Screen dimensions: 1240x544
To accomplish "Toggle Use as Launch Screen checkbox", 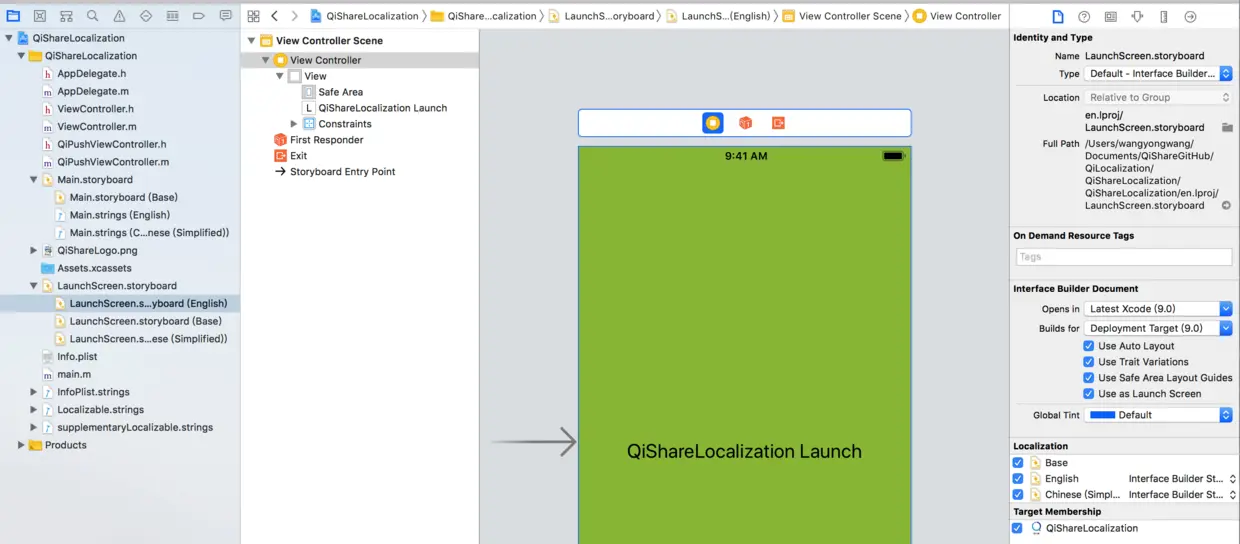I will [1089, 394].
